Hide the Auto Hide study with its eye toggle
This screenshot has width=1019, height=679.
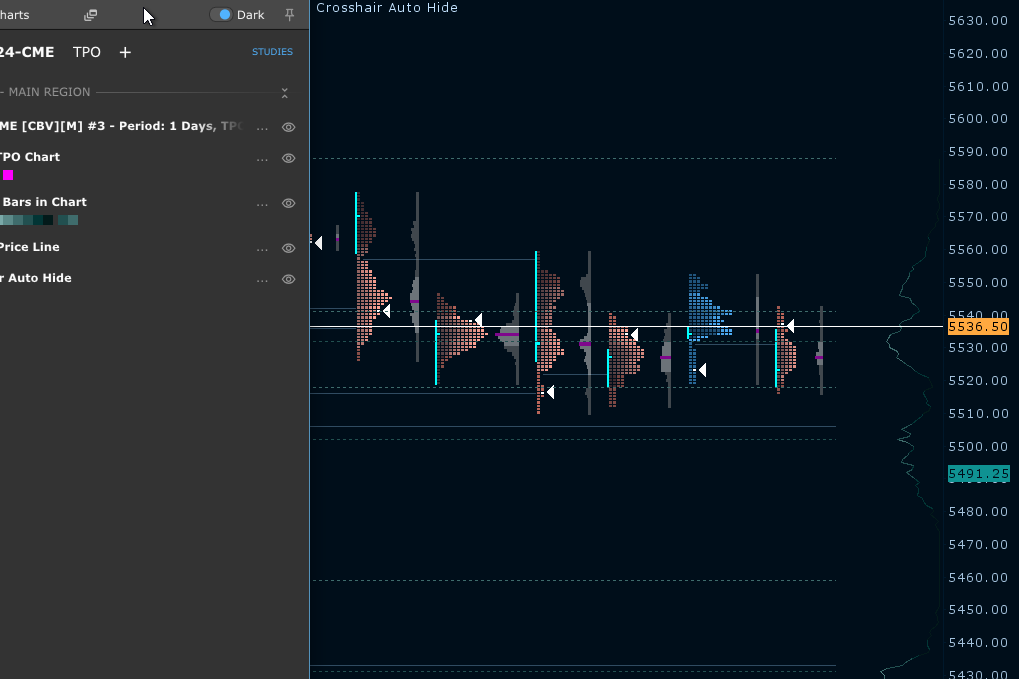pos(288,279)
